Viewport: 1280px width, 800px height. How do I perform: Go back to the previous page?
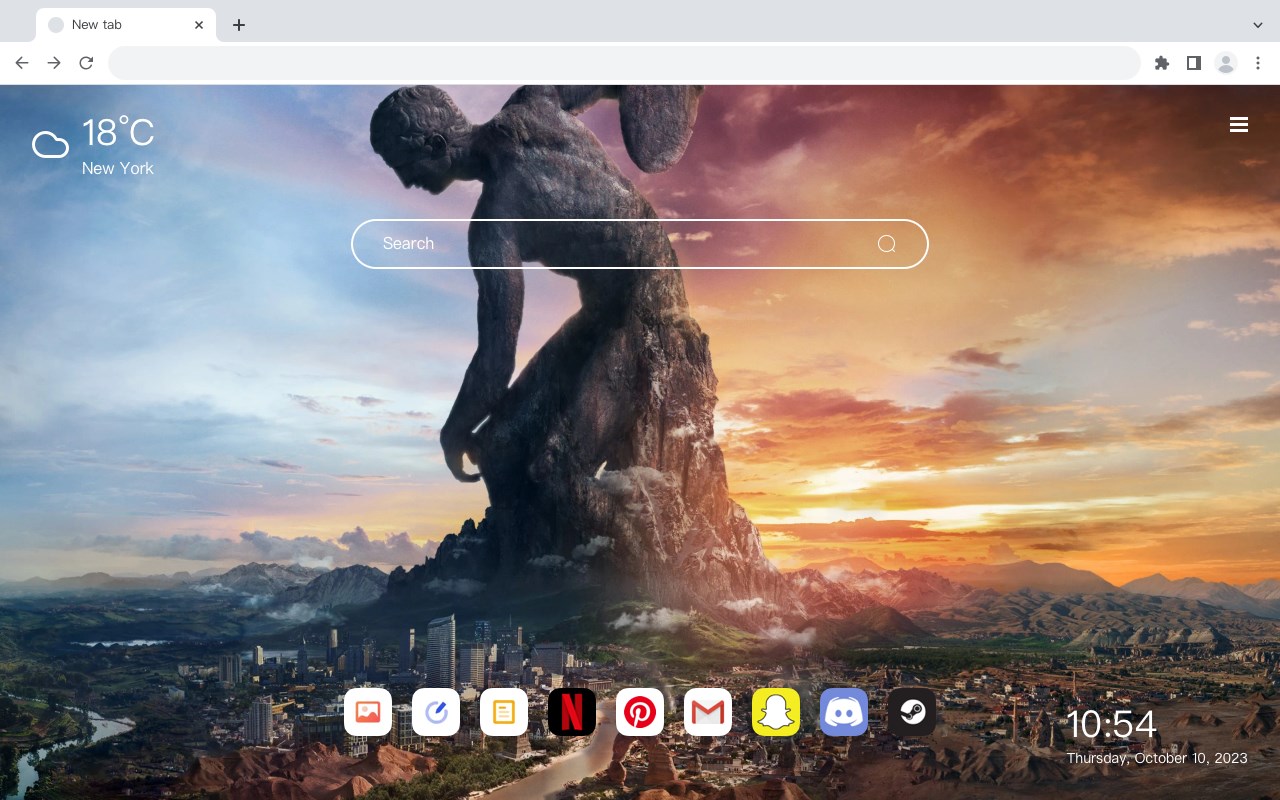22,63
